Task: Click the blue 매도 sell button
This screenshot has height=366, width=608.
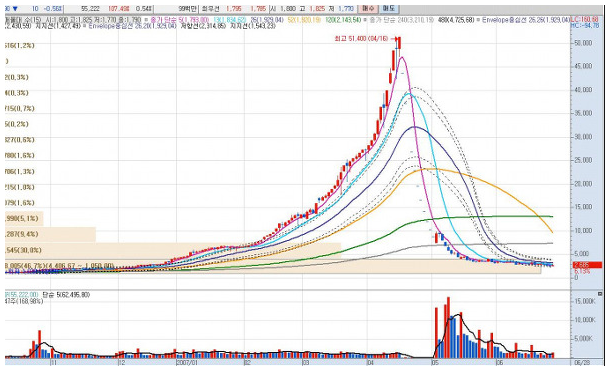Action: click(389, 8)
